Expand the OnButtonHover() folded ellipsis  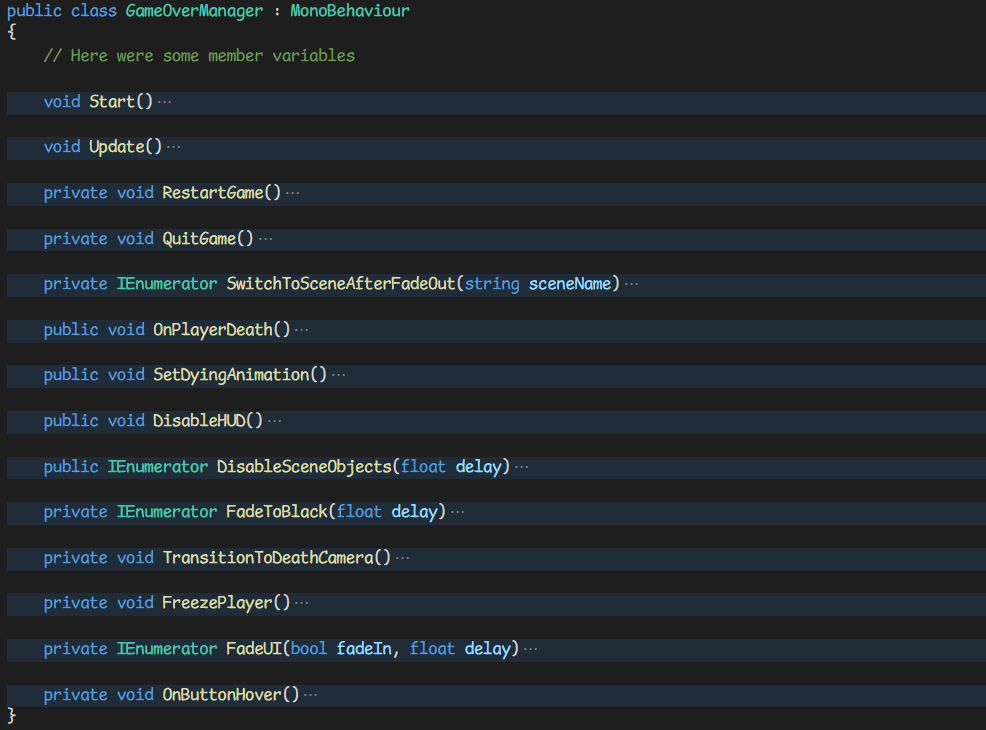pos(311,695)
